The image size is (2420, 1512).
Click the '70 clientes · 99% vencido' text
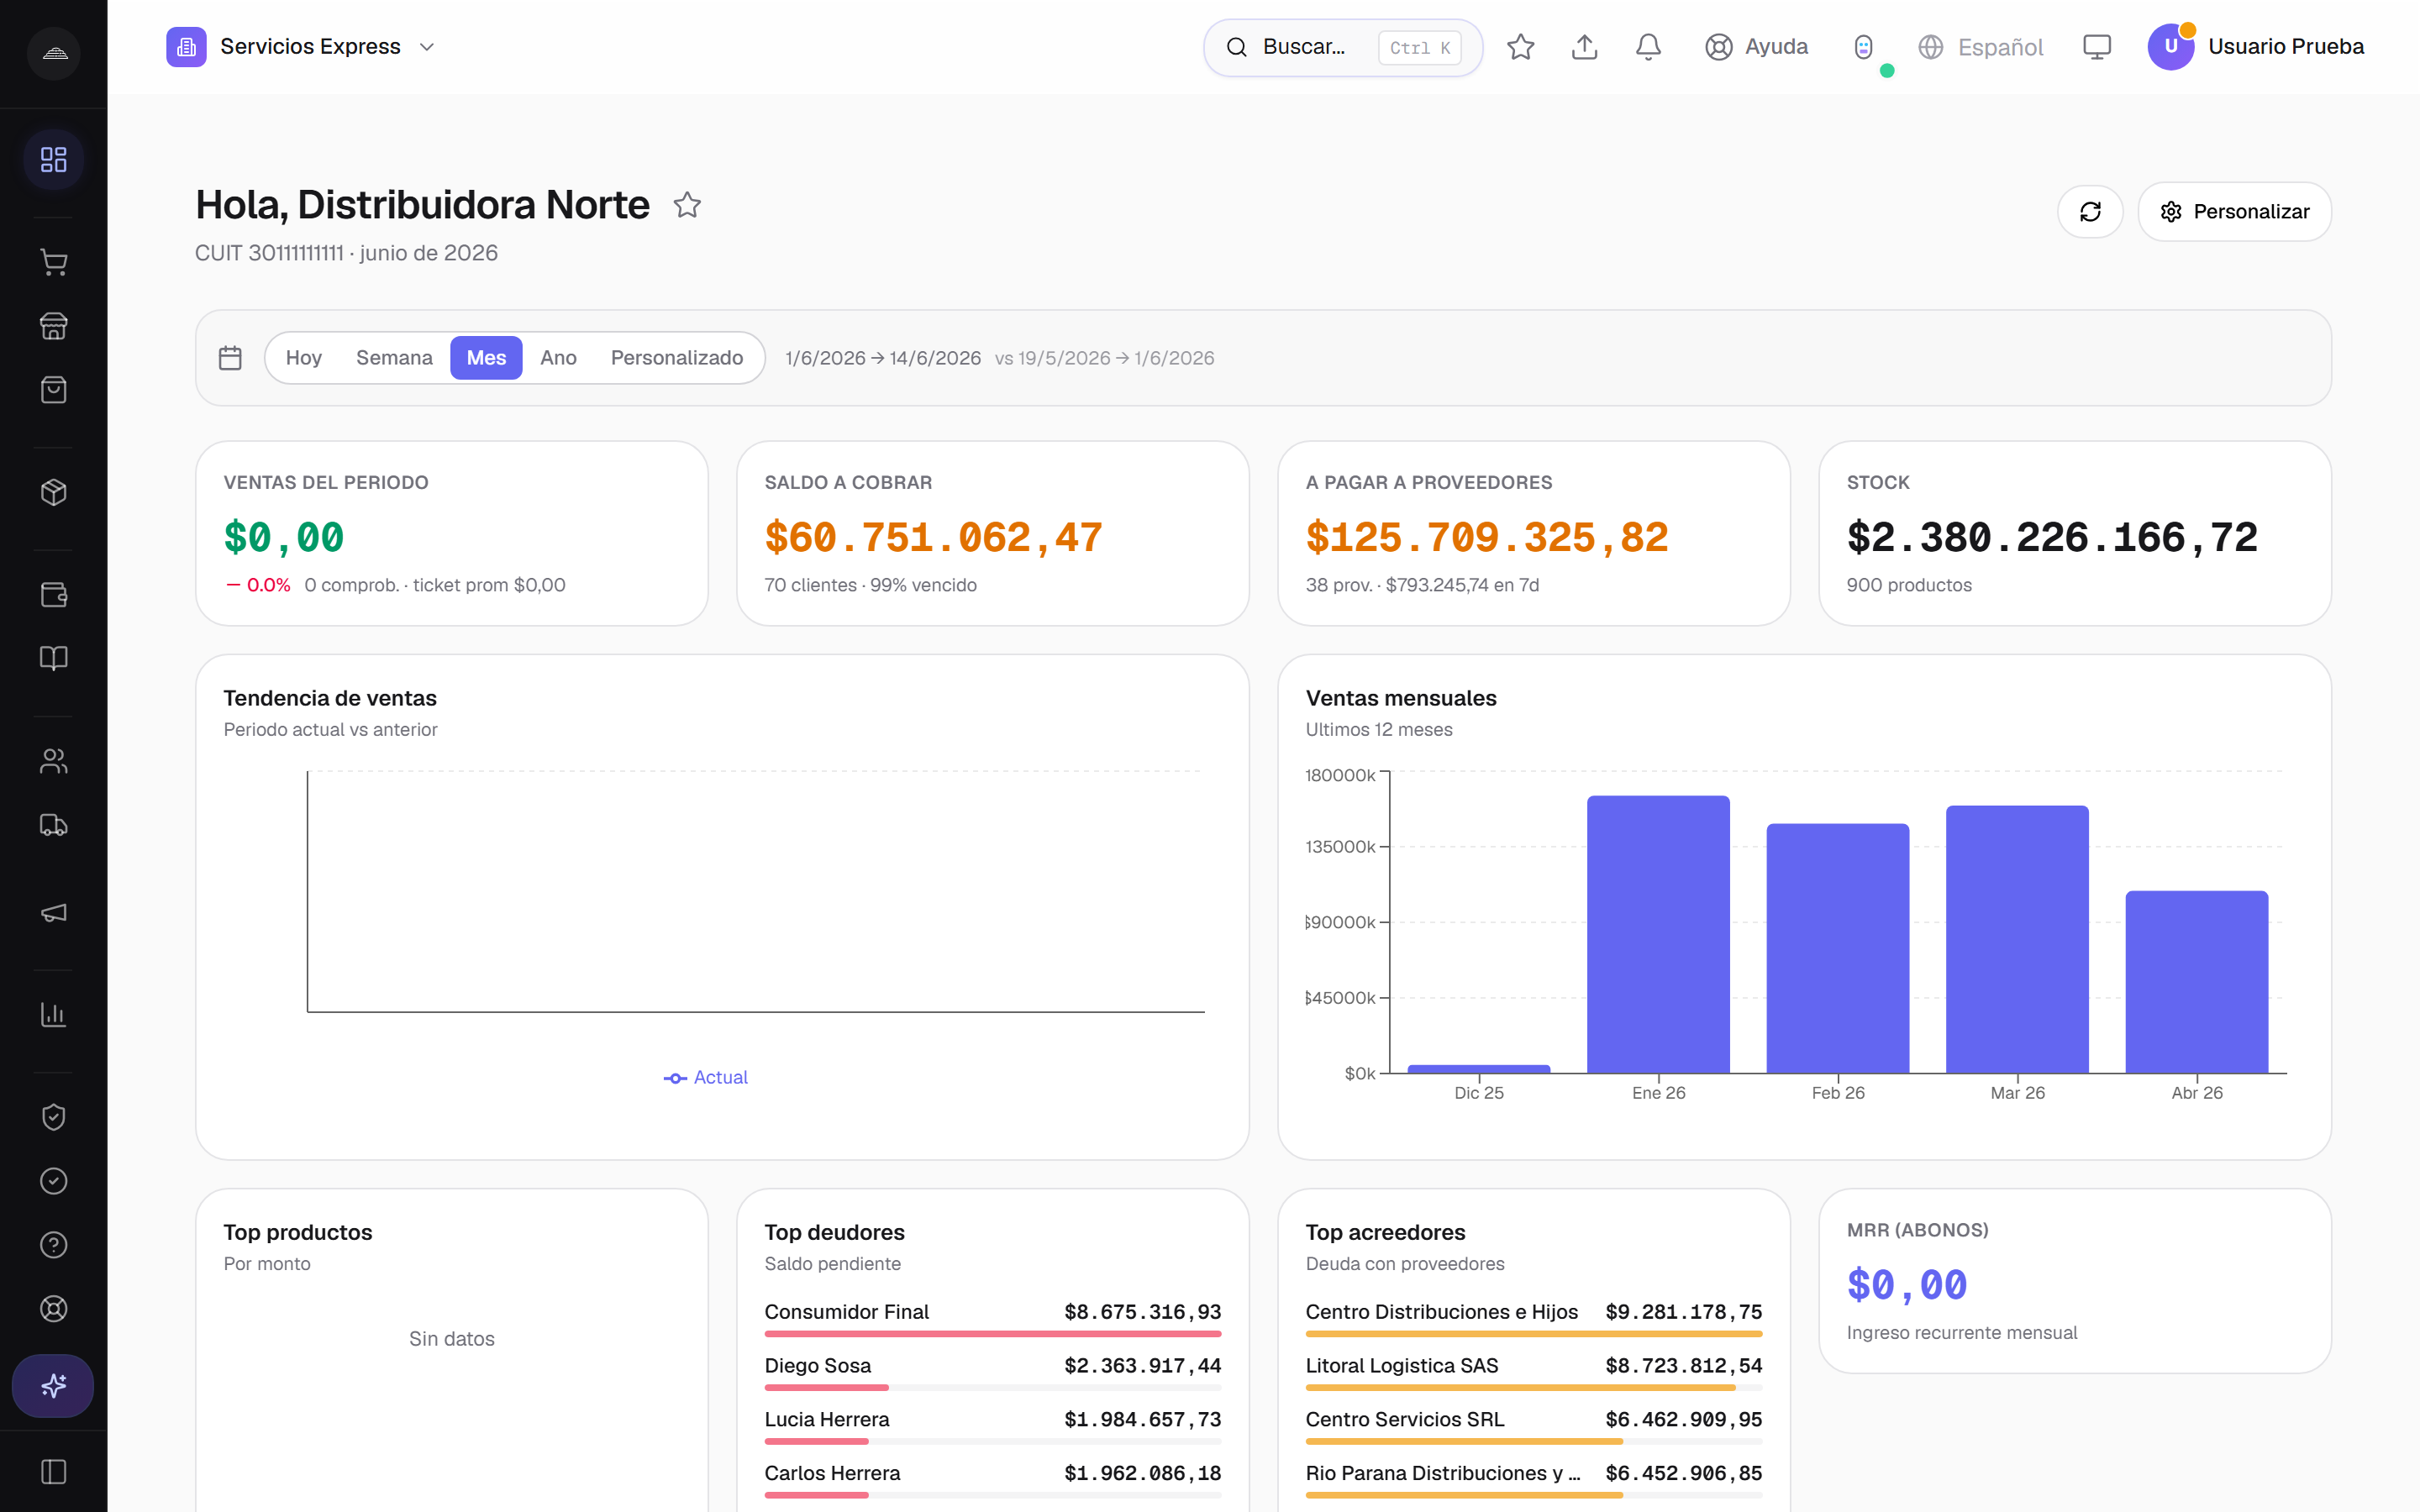pos(870,585)
